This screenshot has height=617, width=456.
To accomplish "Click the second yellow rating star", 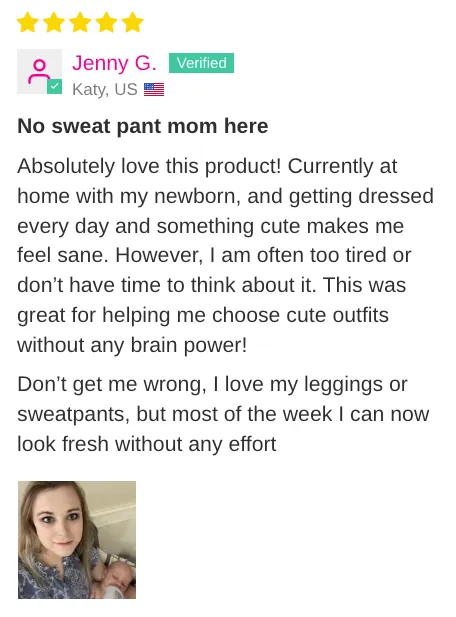I will 54,22.
